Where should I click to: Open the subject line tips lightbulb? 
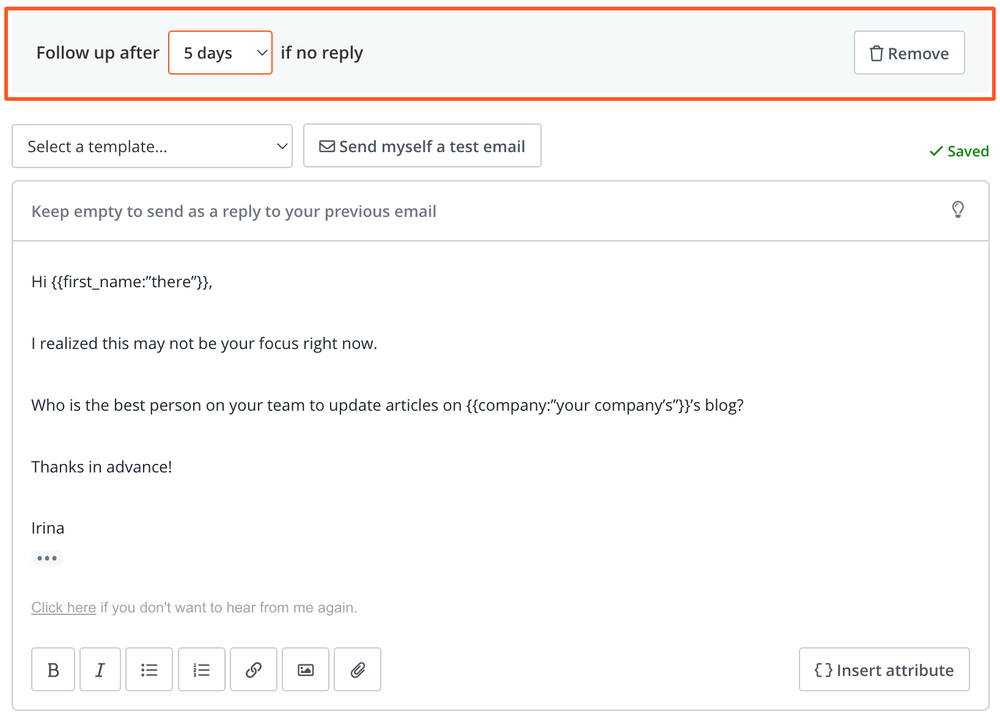click(x=958, y=210)
